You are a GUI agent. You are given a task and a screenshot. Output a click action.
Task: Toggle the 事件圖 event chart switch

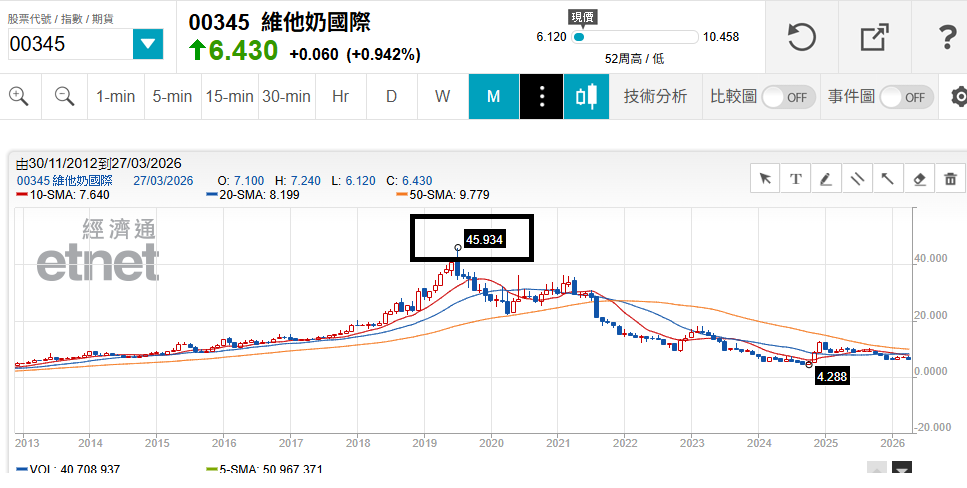click(907, 97)
